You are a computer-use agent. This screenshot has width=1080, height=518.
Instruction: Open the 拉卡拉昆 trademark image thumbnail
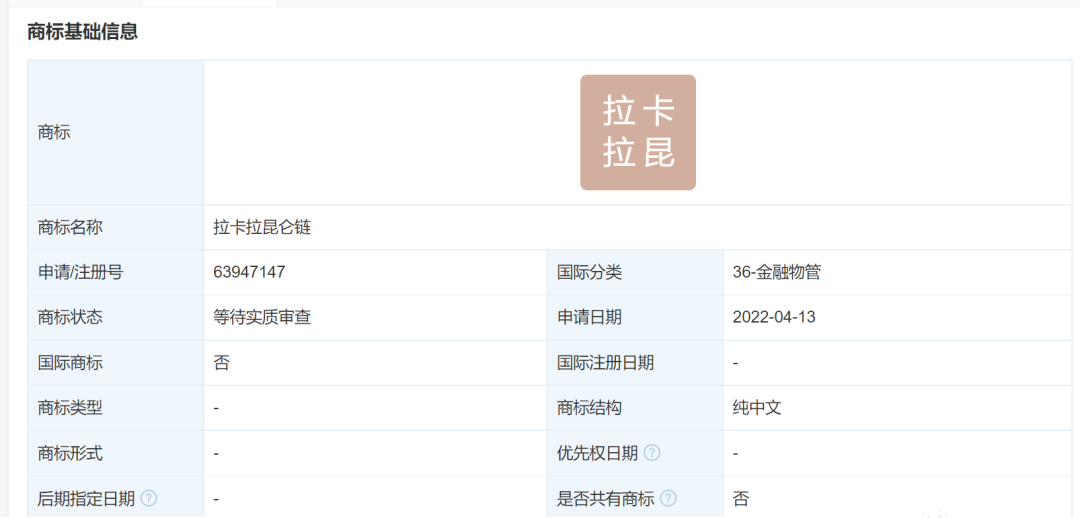[x=638, y=132]
